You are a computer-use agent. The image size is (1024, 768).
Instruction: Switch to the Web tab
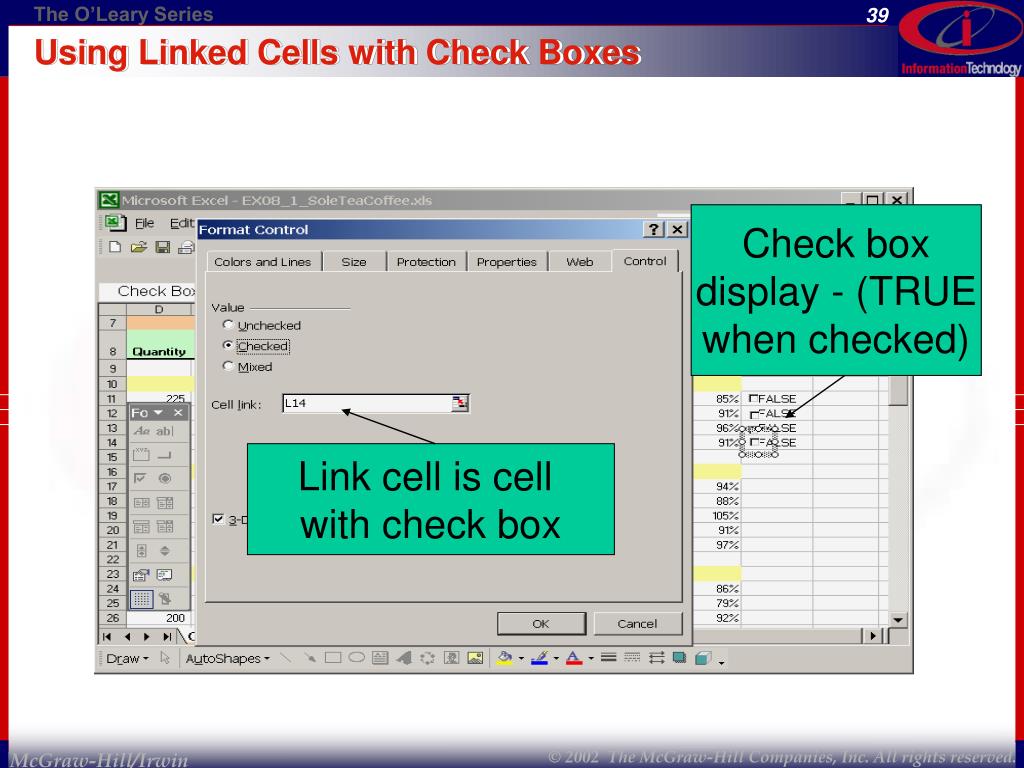(x=580, y=262)
